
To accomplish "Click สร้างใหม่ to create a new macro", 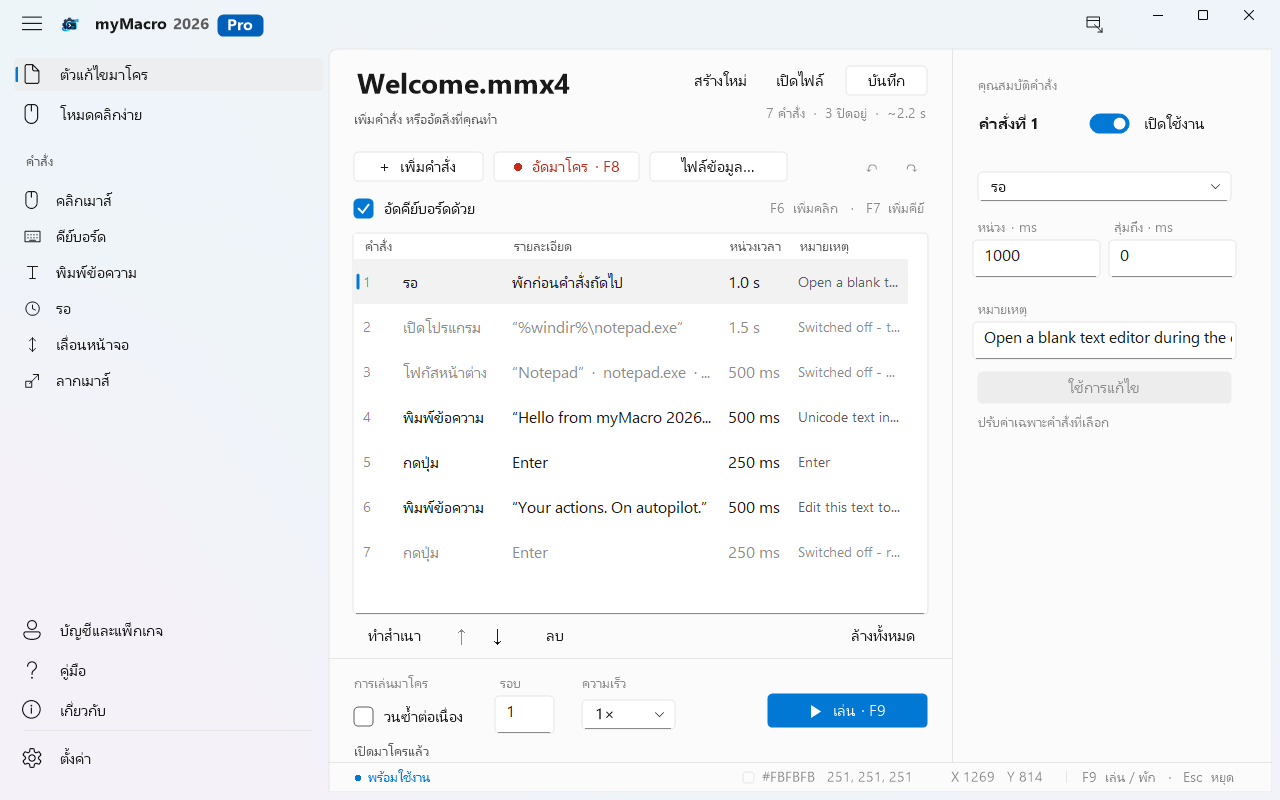I will coord(720,81).
